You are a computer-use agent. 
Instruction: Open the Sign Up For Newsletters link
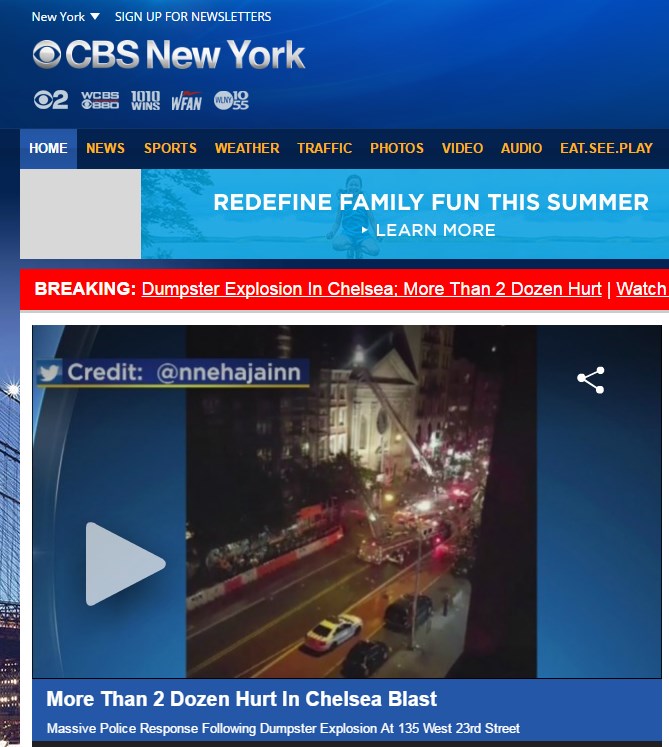point(193,17)
